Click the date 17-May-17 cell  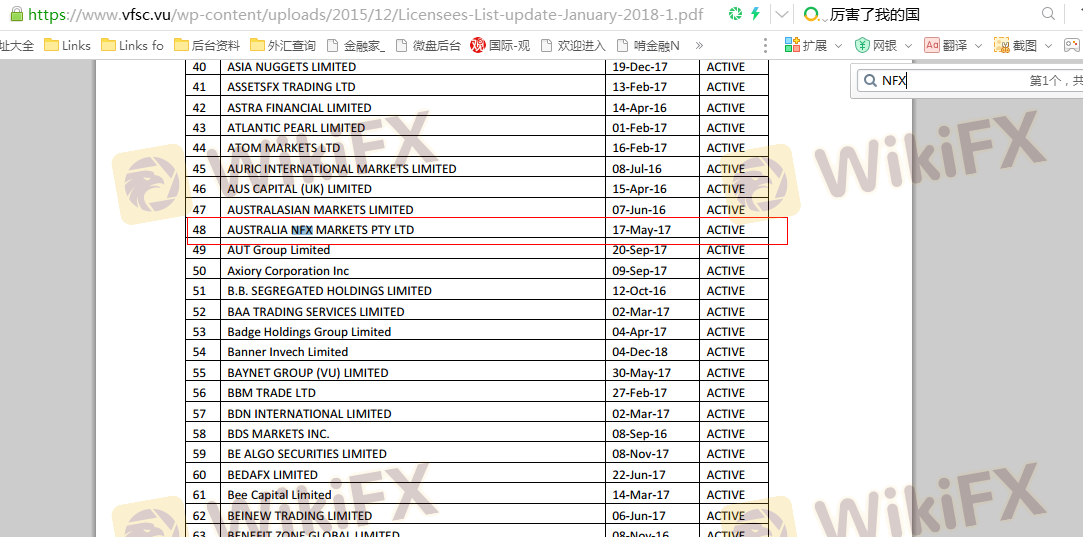[x=652, y=229]
